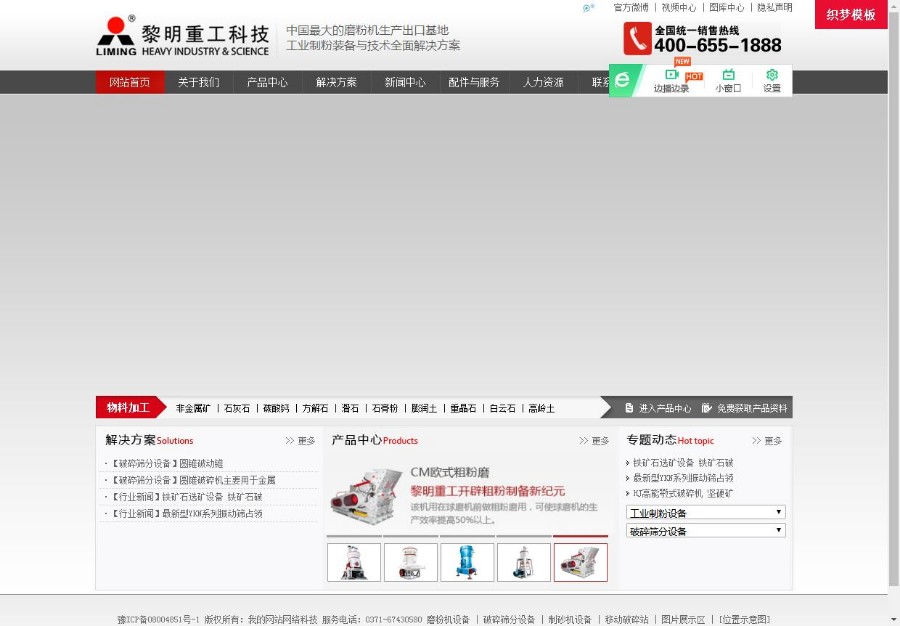
Task: Open hot topic 最新型YKN系列振动筛占领
Action: pos(682,477)
